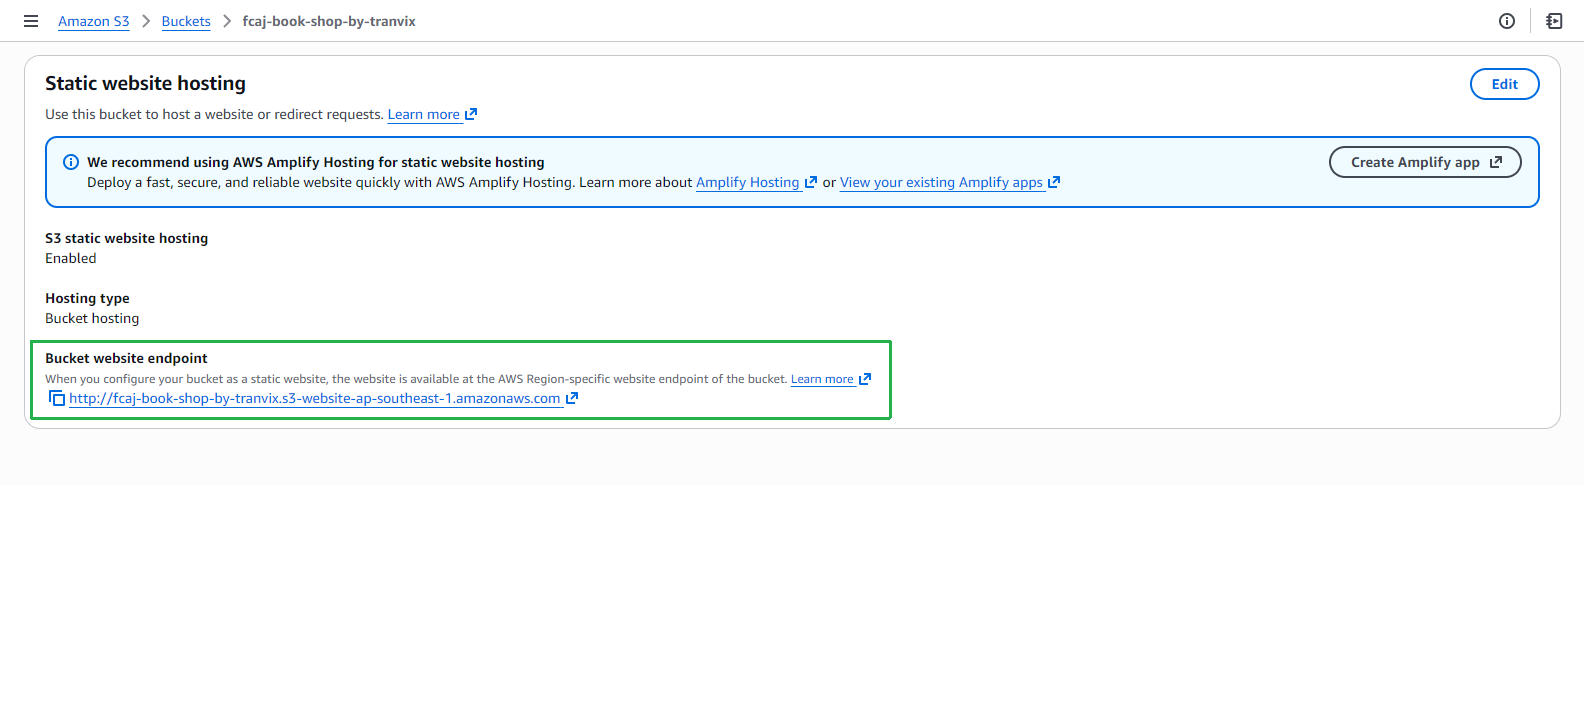Open the info panel icon
1584x721 pixels.
1507,21
